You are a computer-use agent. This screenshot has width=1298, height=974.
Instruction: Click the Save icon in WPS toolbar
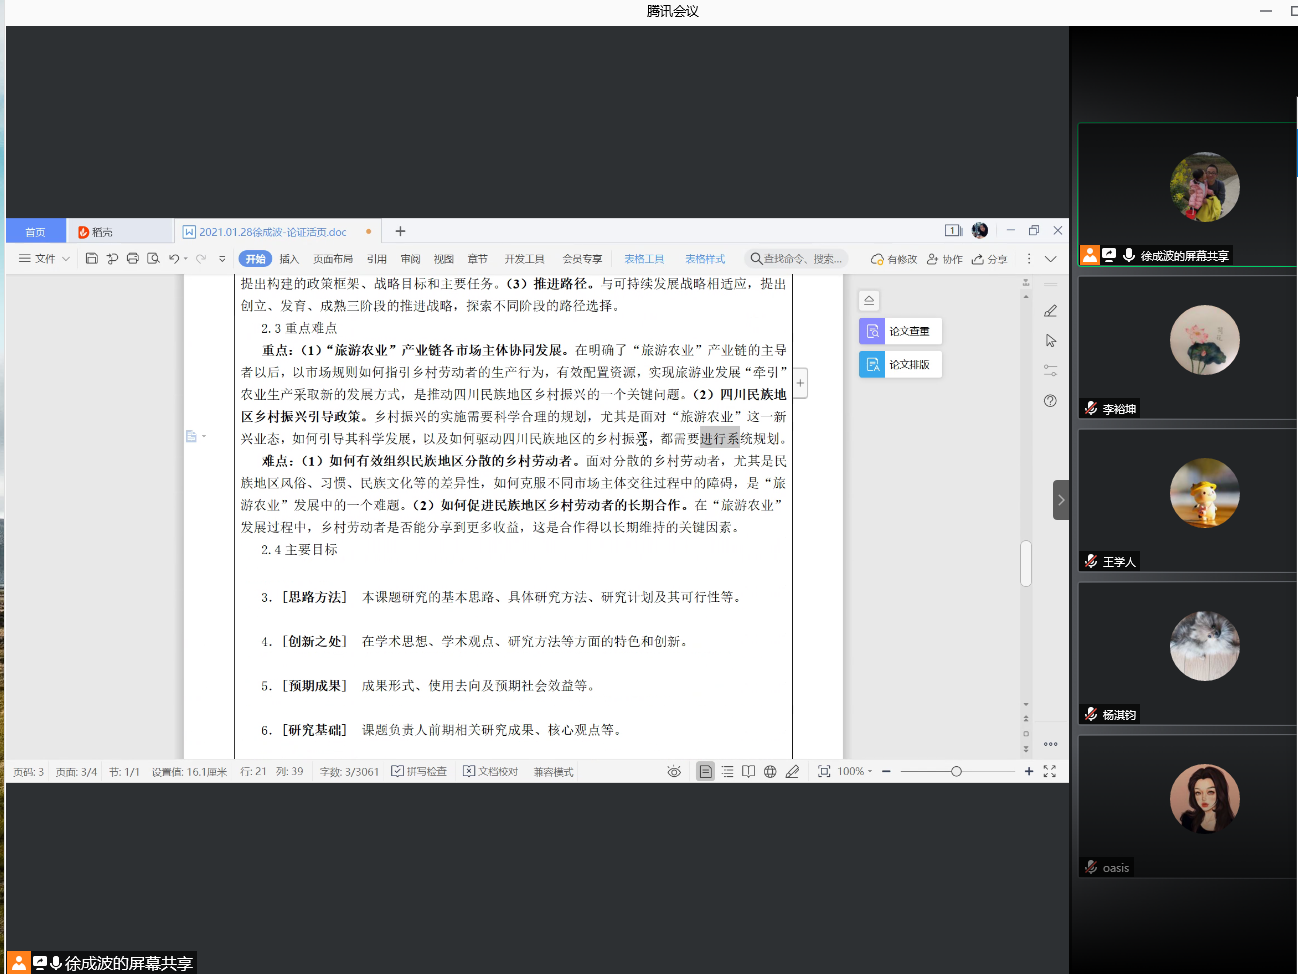click(91, 259)
